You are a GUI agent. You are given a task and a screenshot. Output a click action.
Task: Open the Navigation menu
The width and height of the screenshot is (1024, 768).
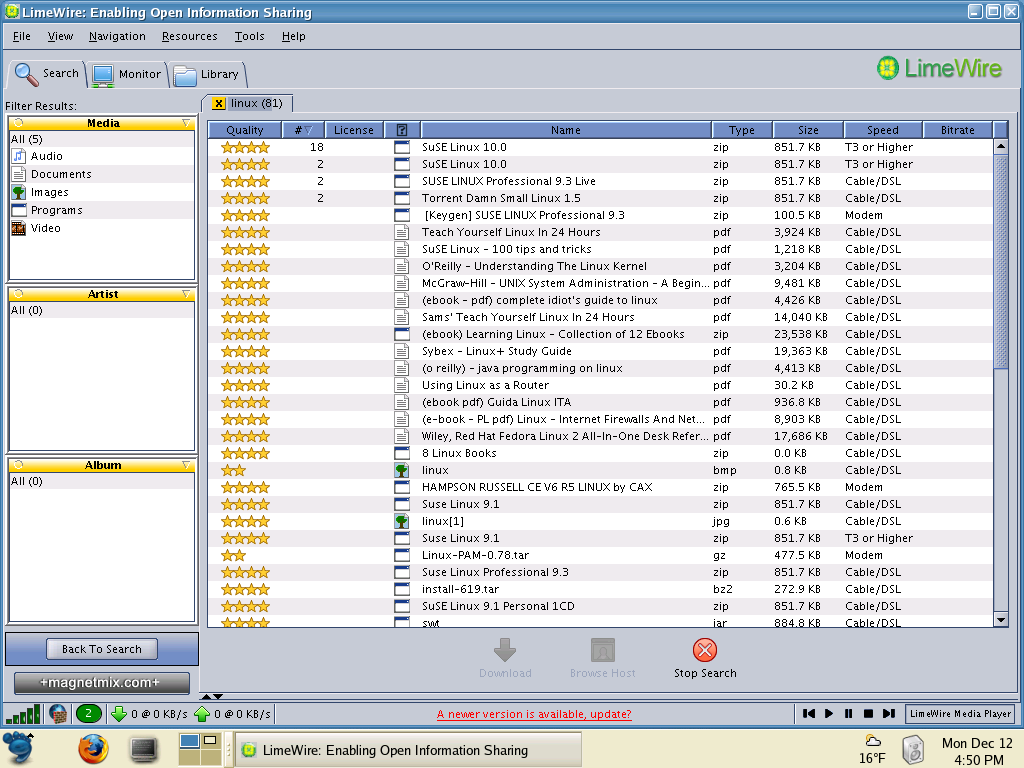pyautogui.click(x=117, y=36)
